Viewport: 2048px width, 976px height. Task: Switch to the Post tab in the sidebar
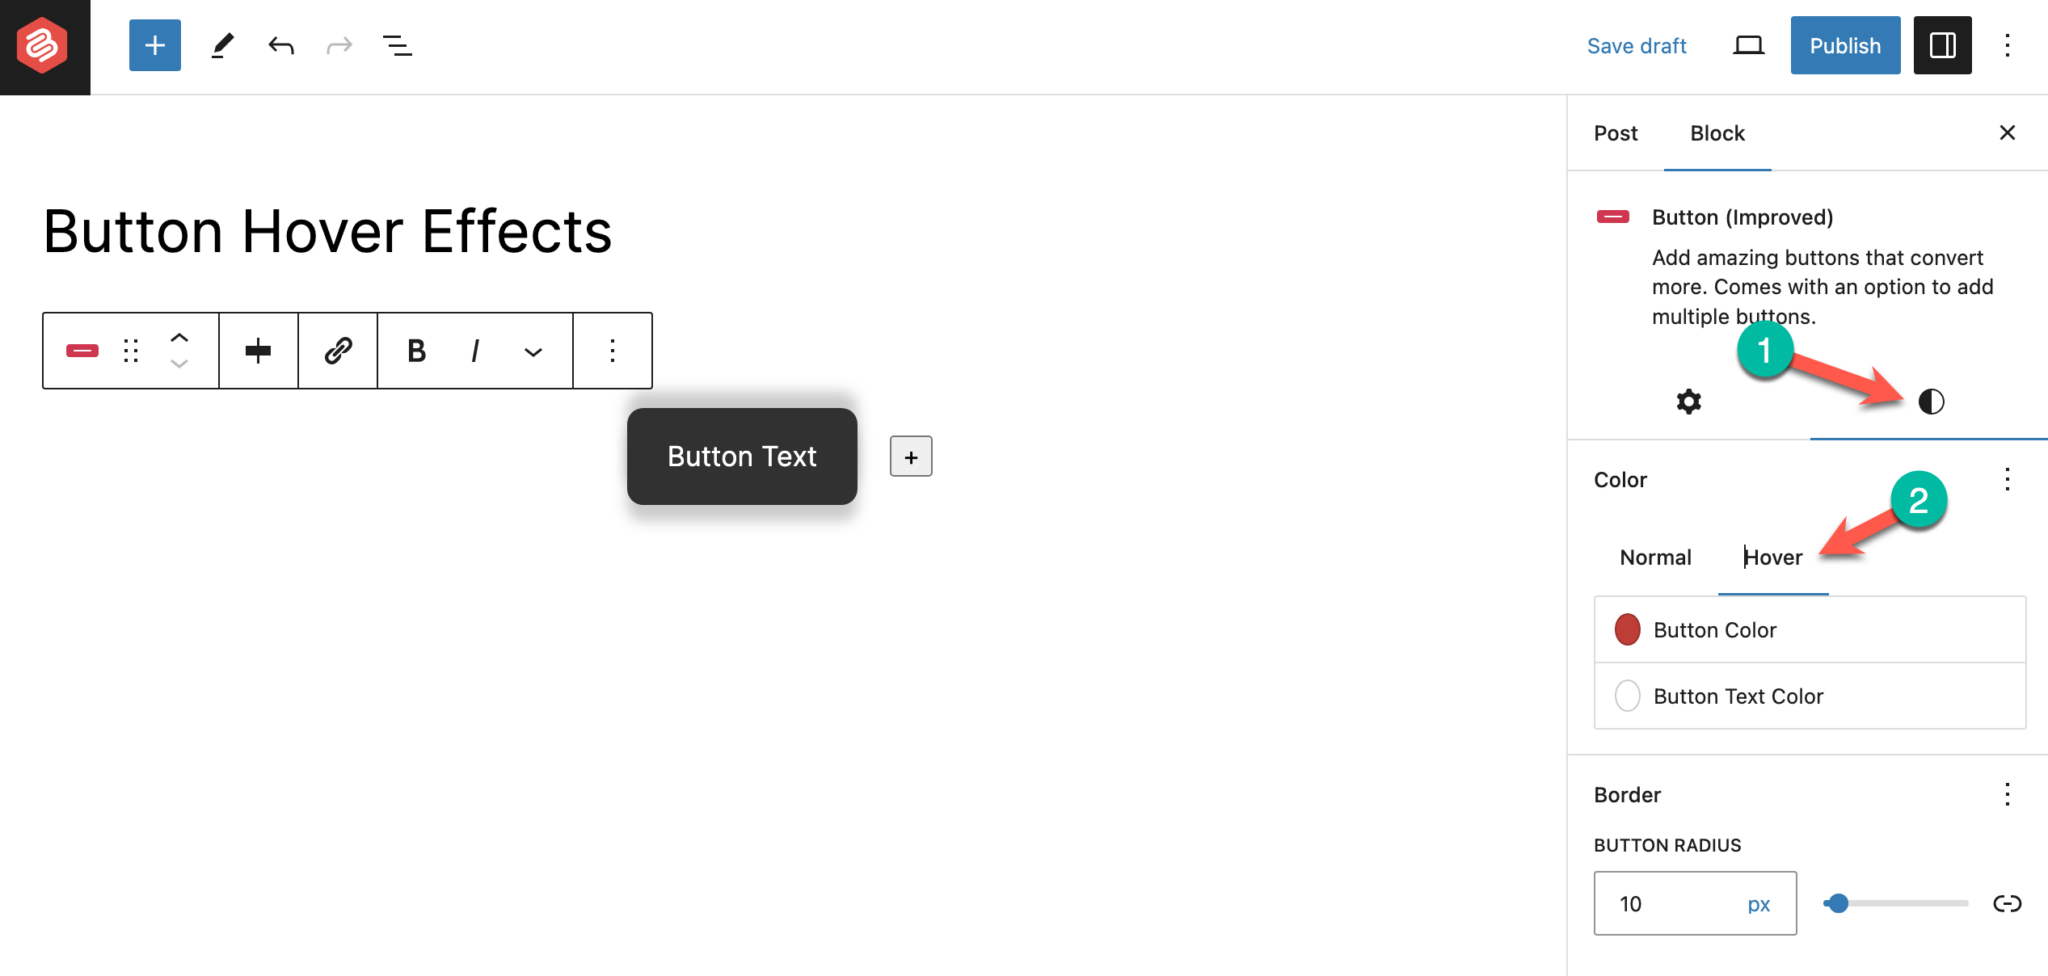1615,133
